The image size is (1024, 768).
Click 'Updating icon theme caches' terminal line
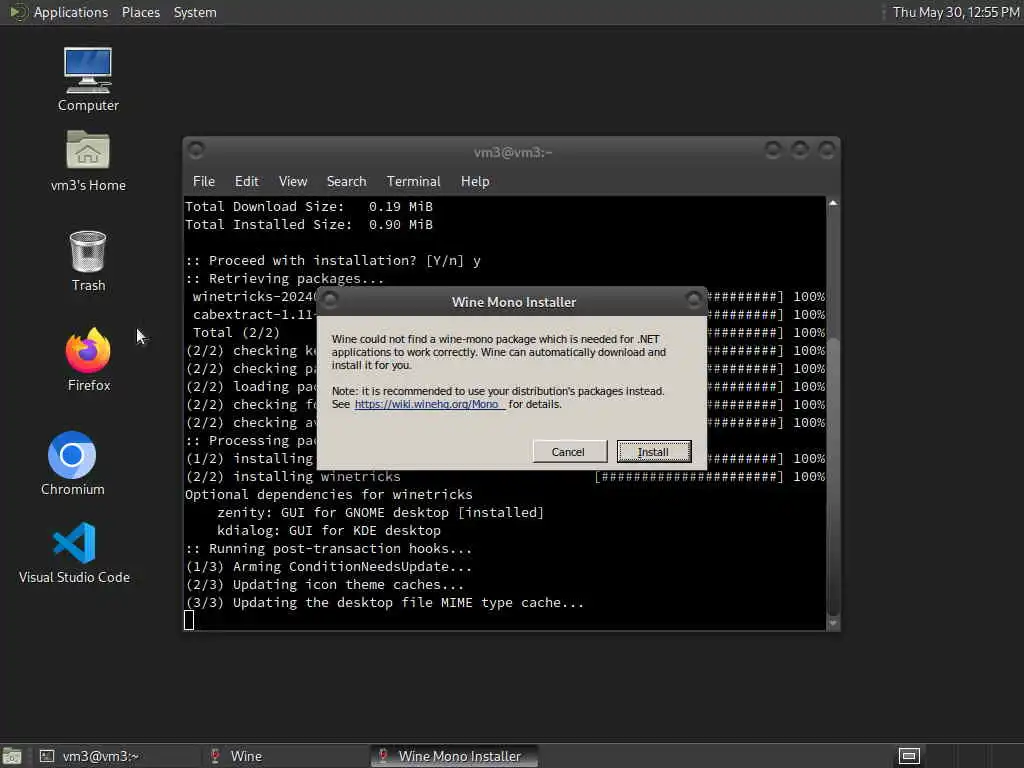tap(325, 584)
